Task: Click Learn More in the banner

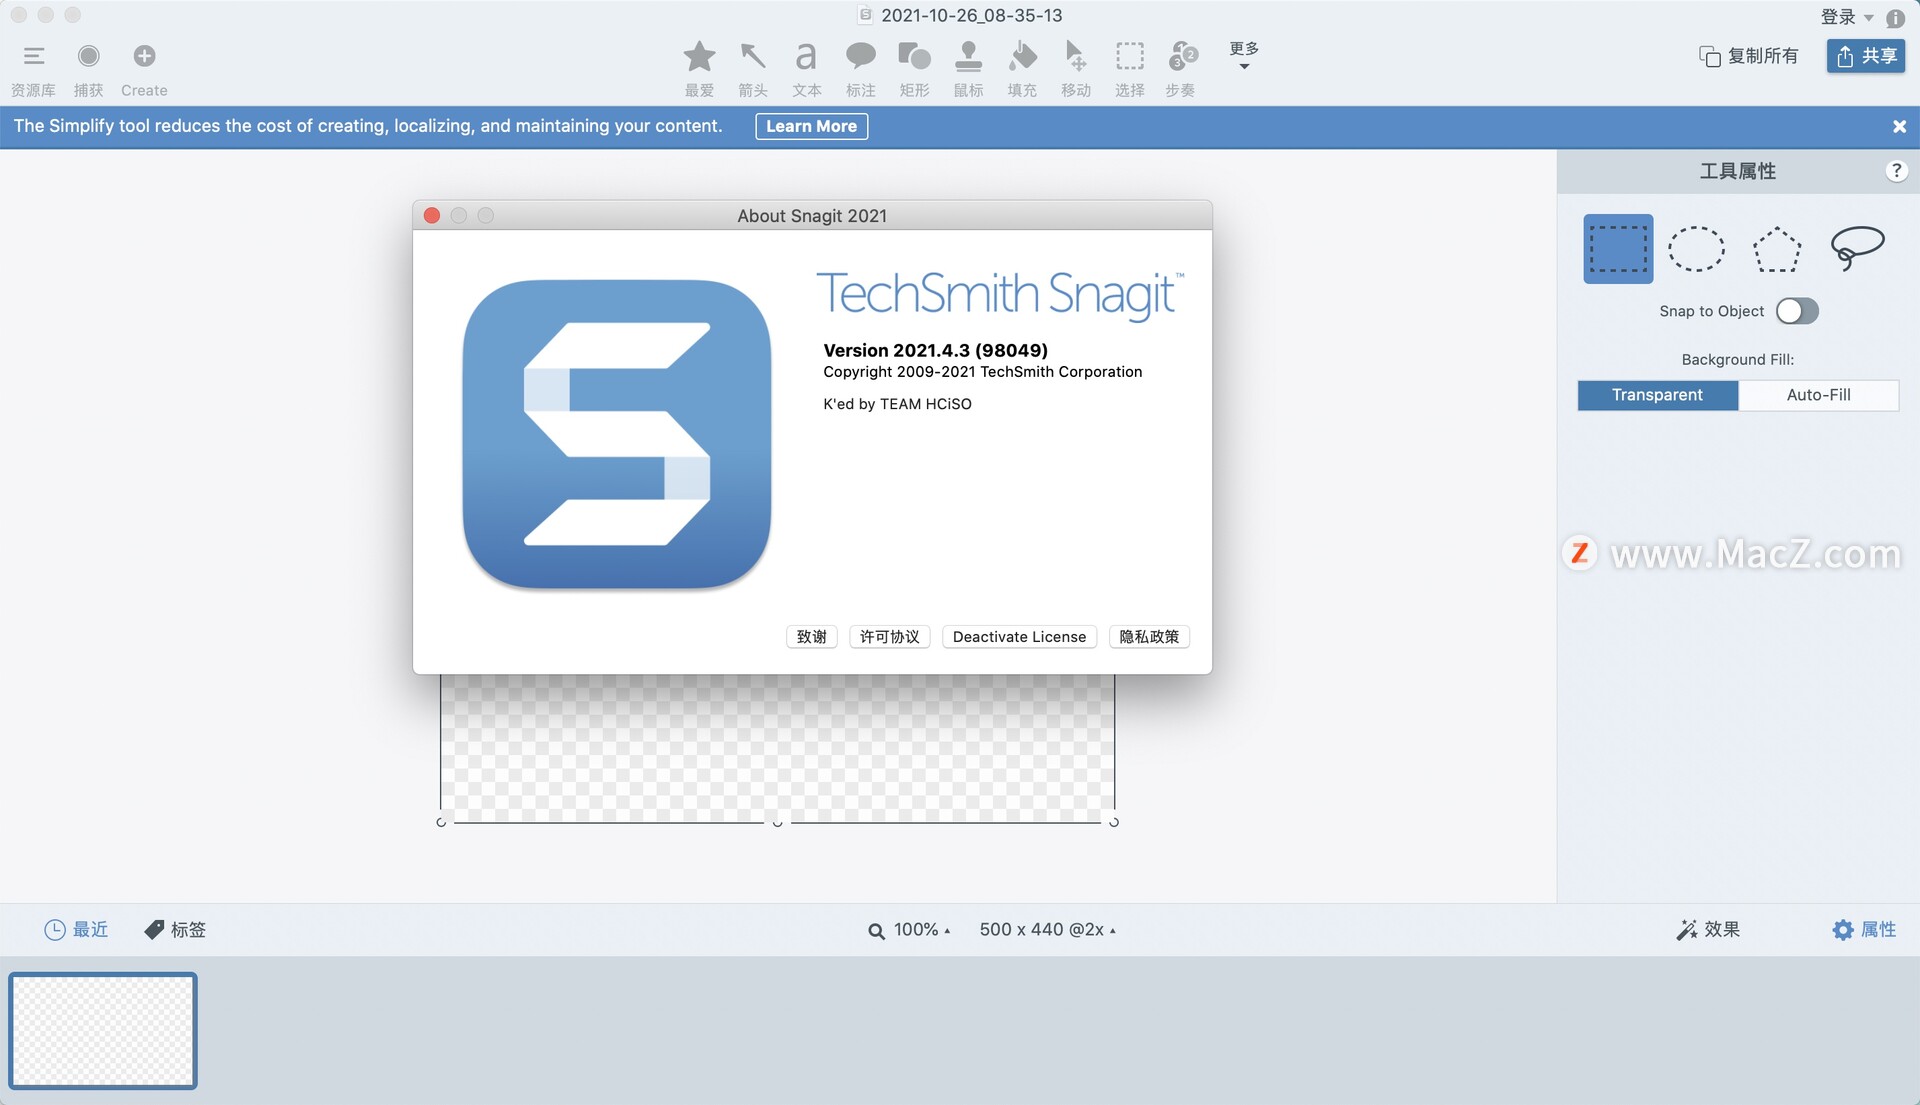Action: 811,126
